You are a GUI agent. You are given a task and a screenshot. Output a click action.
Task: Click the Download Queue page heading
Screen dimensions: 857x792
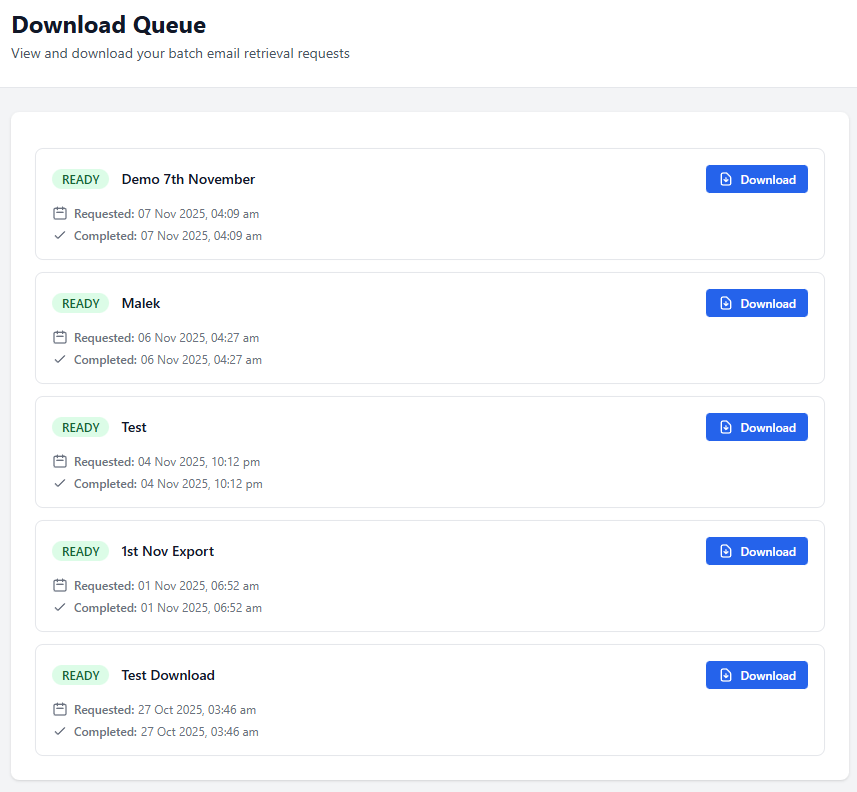pyautogui.click(x=108, y=25)
